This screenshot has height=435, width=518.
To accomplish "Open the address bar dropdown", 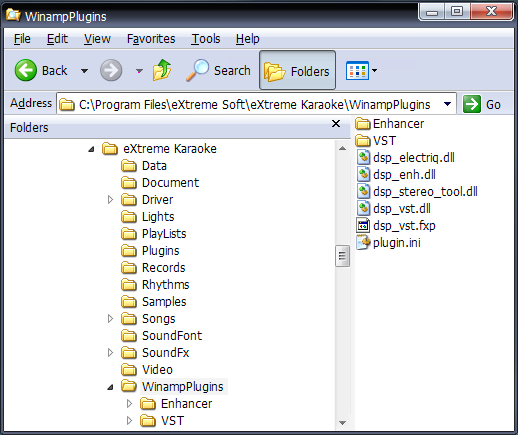I will (x=448, y=104).
